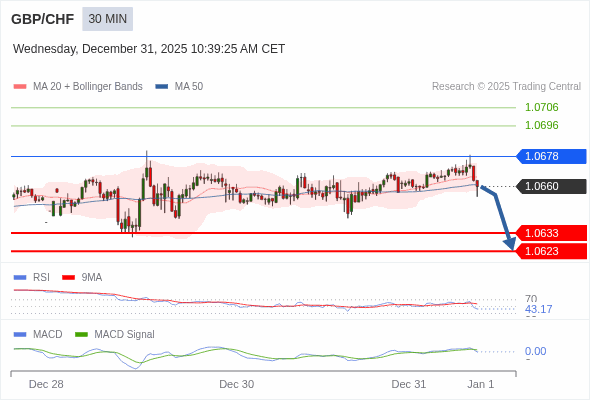Click the red 1.0623 support price tag
This screenshot has height=400, width=590.
coord(551,251)
